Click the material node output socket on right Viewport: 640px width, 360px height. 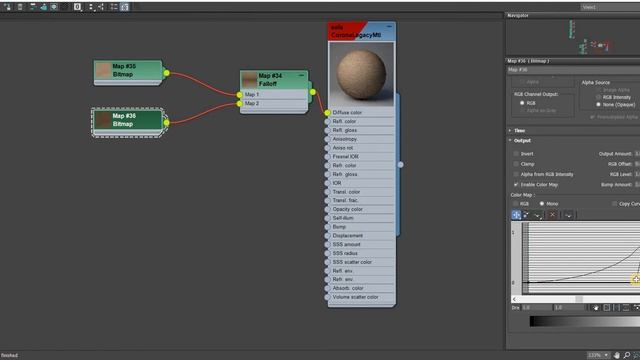[x=400, y=164]
